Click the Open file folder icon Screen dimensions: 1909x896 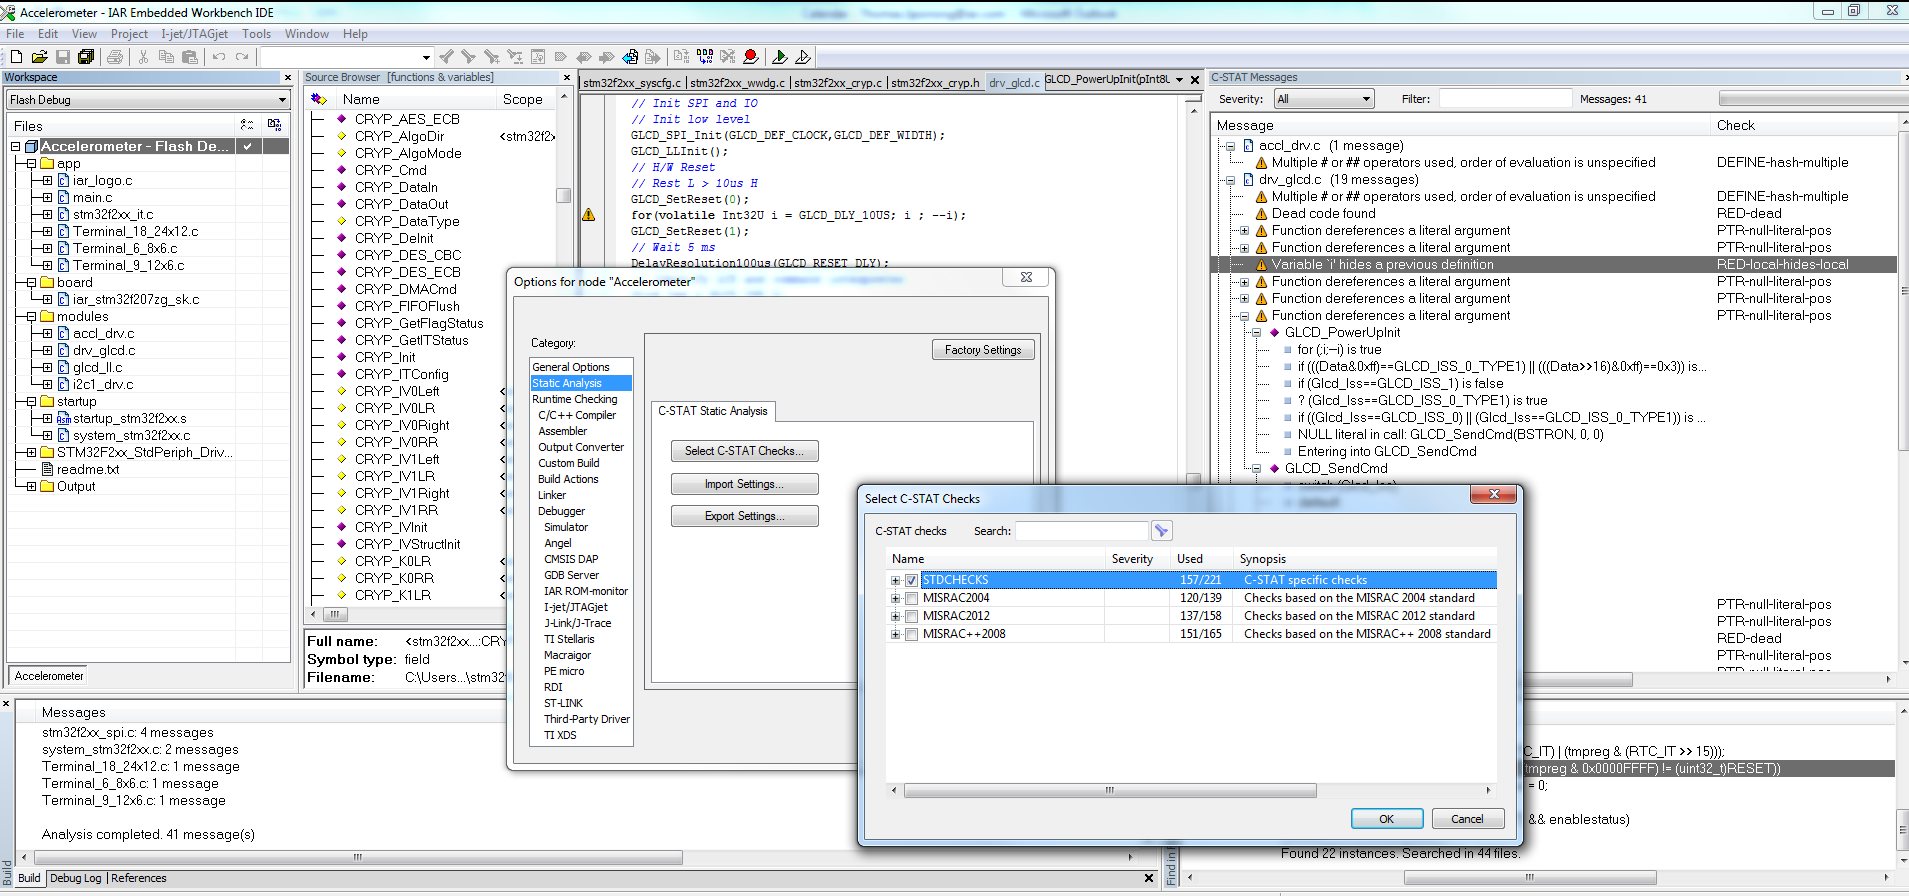click(39, 57)
